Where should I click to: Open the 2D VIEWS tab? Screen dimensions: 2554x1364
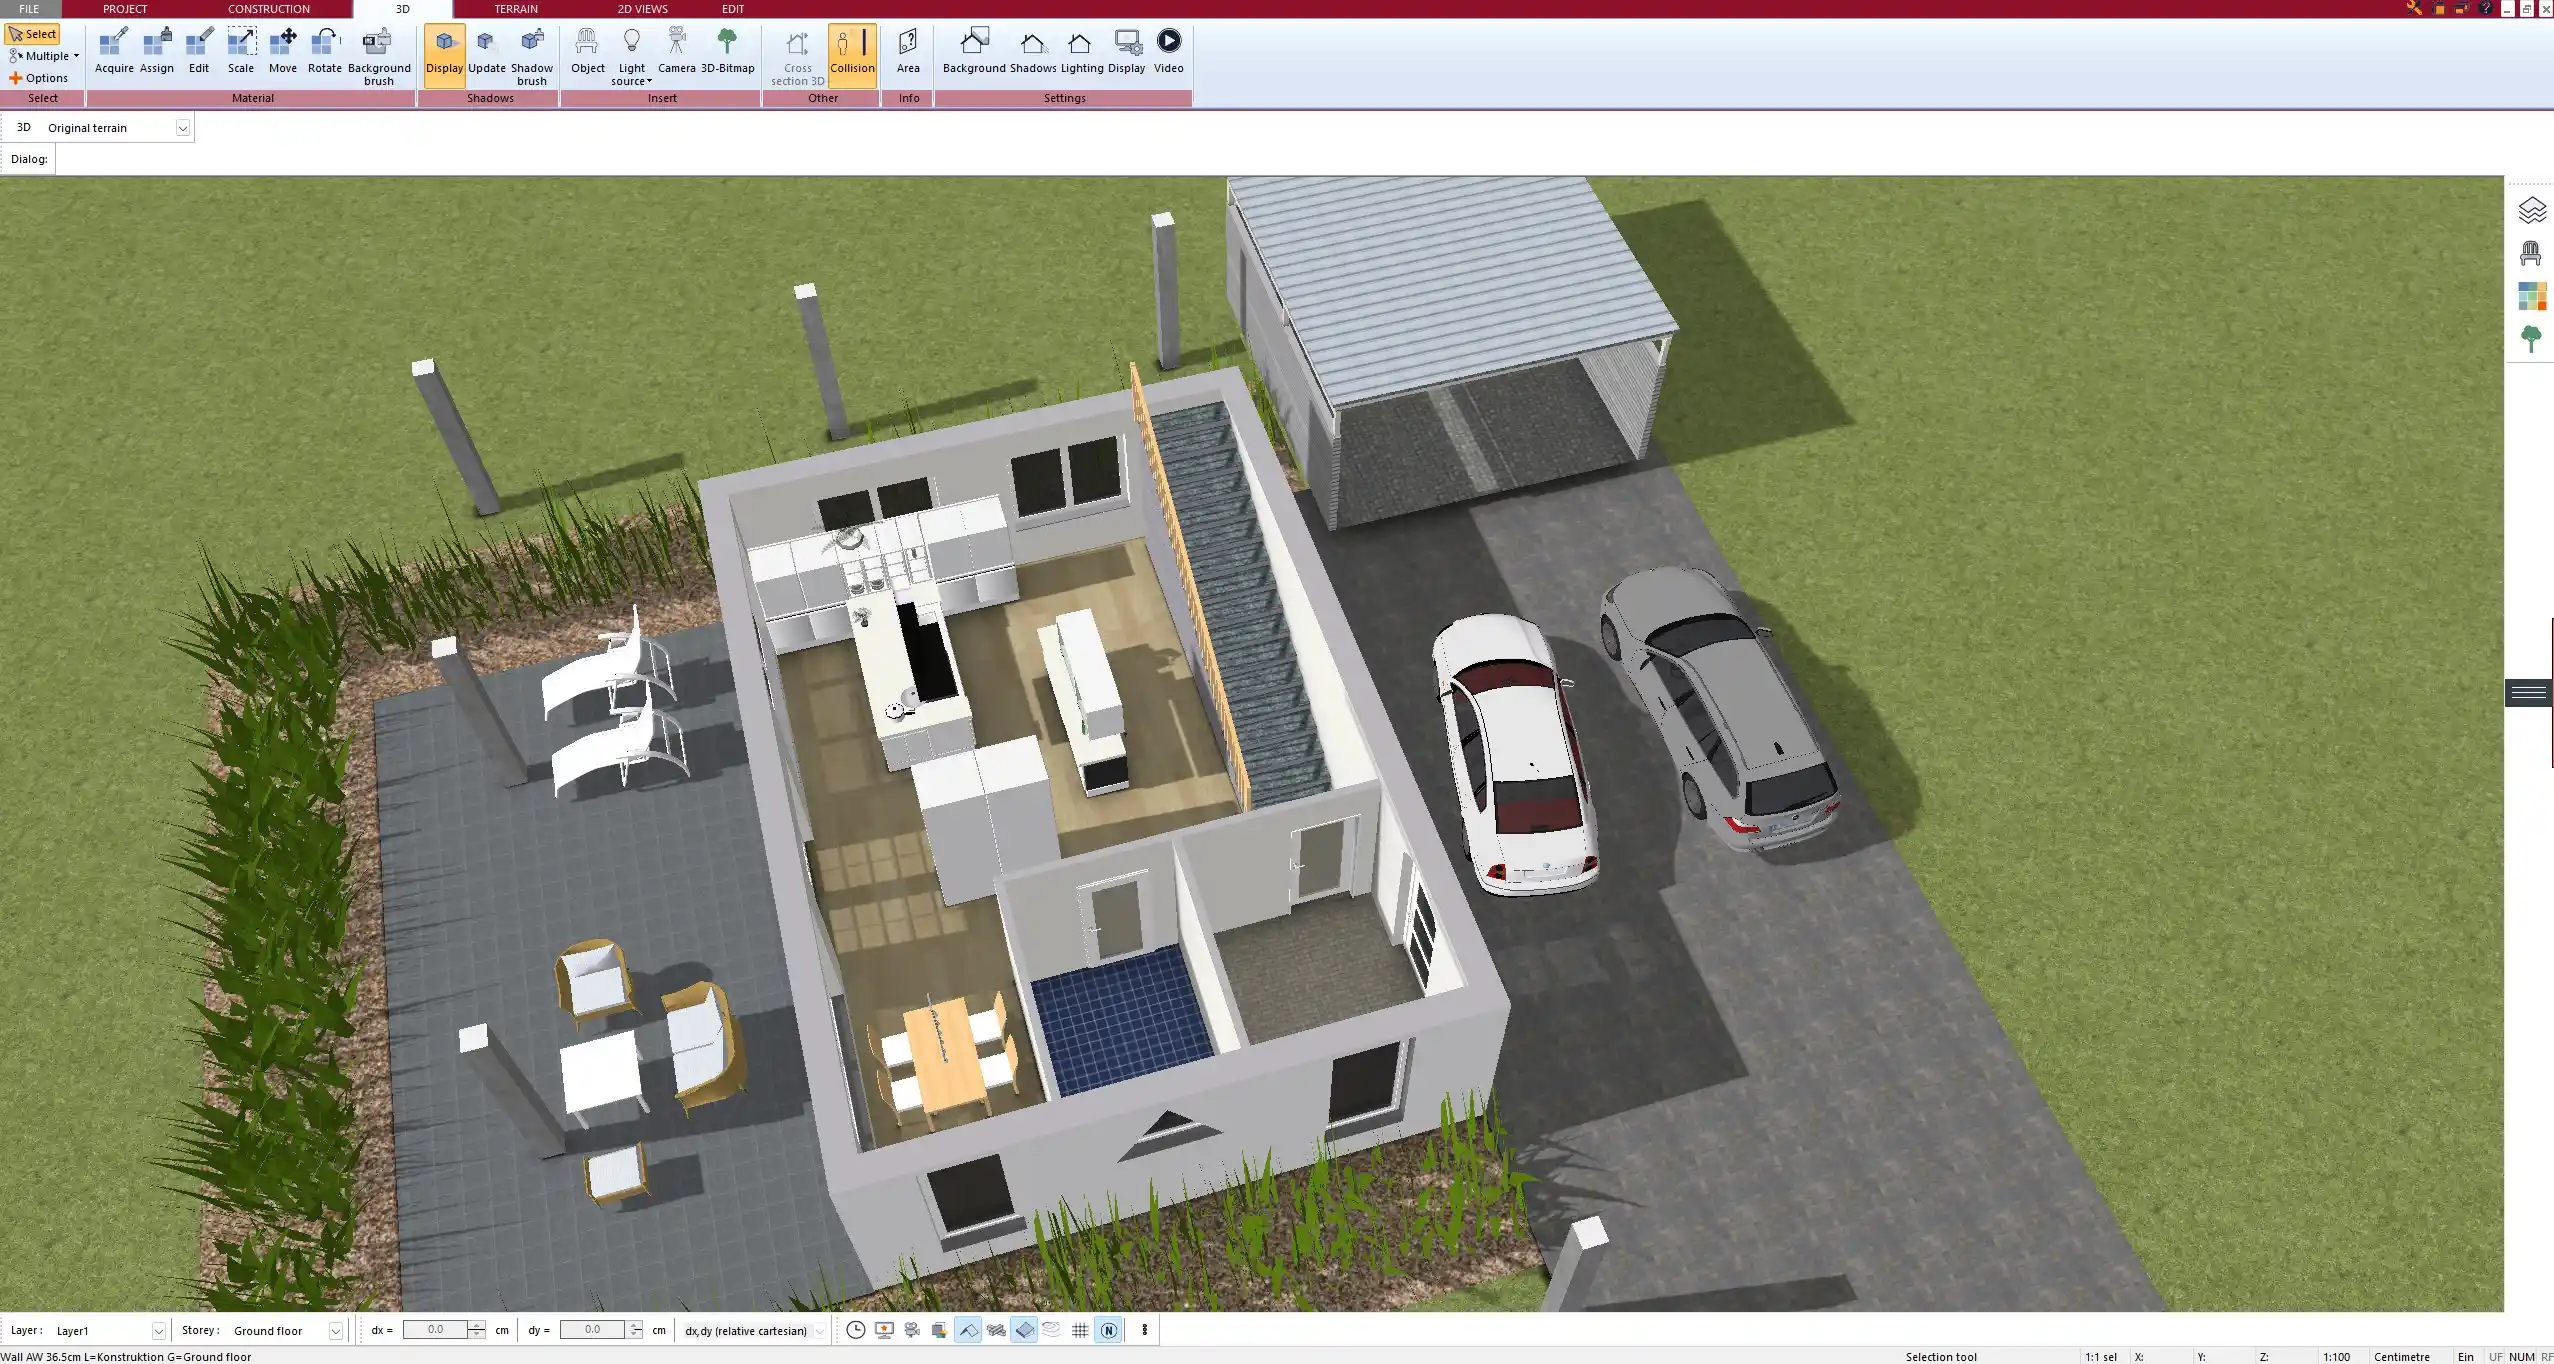pyautogui.click(x=643, y=9)
